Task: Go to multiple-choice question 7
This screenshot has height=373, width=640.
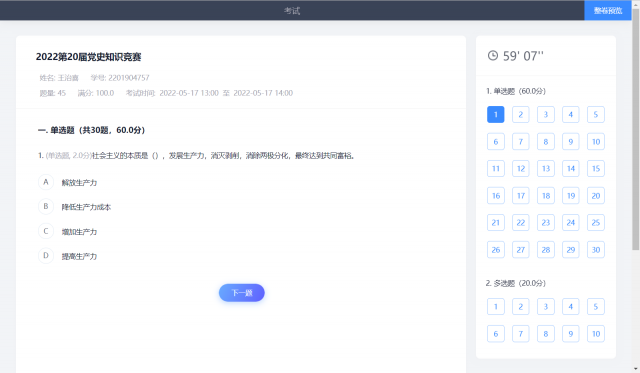Action: click(520, 334)
